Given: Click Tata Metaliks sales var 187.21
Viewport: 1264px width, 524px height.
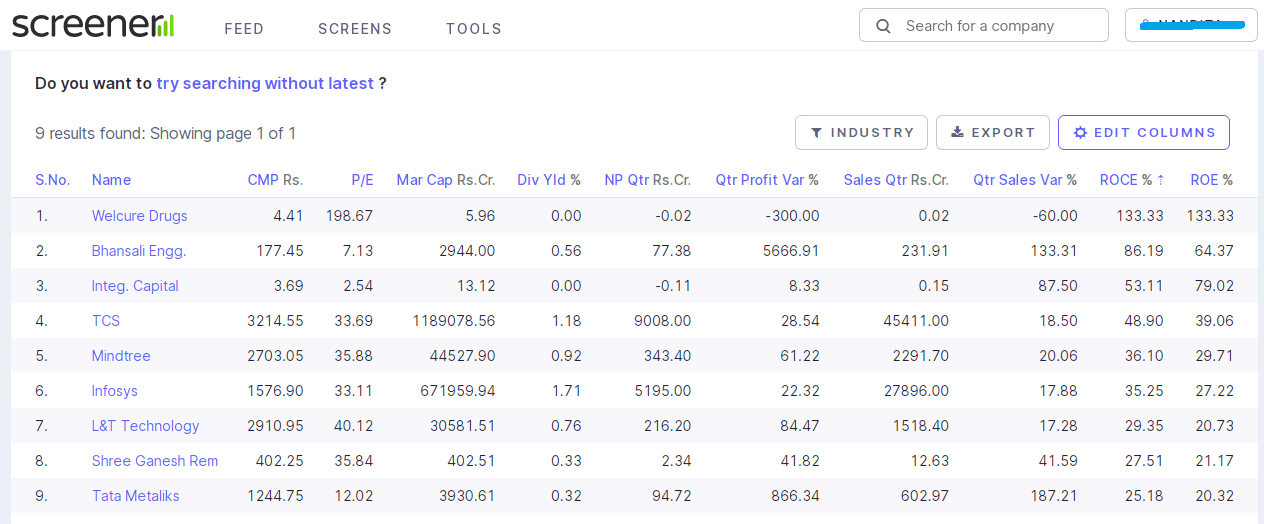Looking at the screenshot, I should tap(1054, 496).
